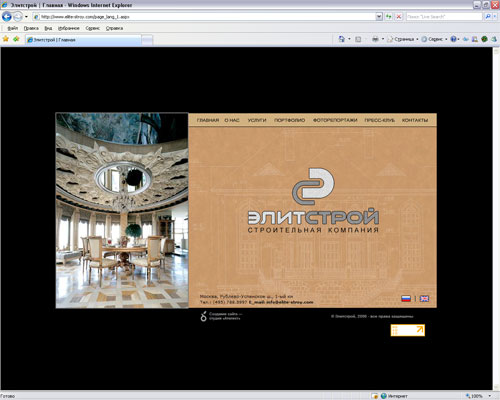This screenshot has width=500, height=400.
Task: Click Add to Favorites green plus star
Action: pyautogui.click(x=16, y=39)
